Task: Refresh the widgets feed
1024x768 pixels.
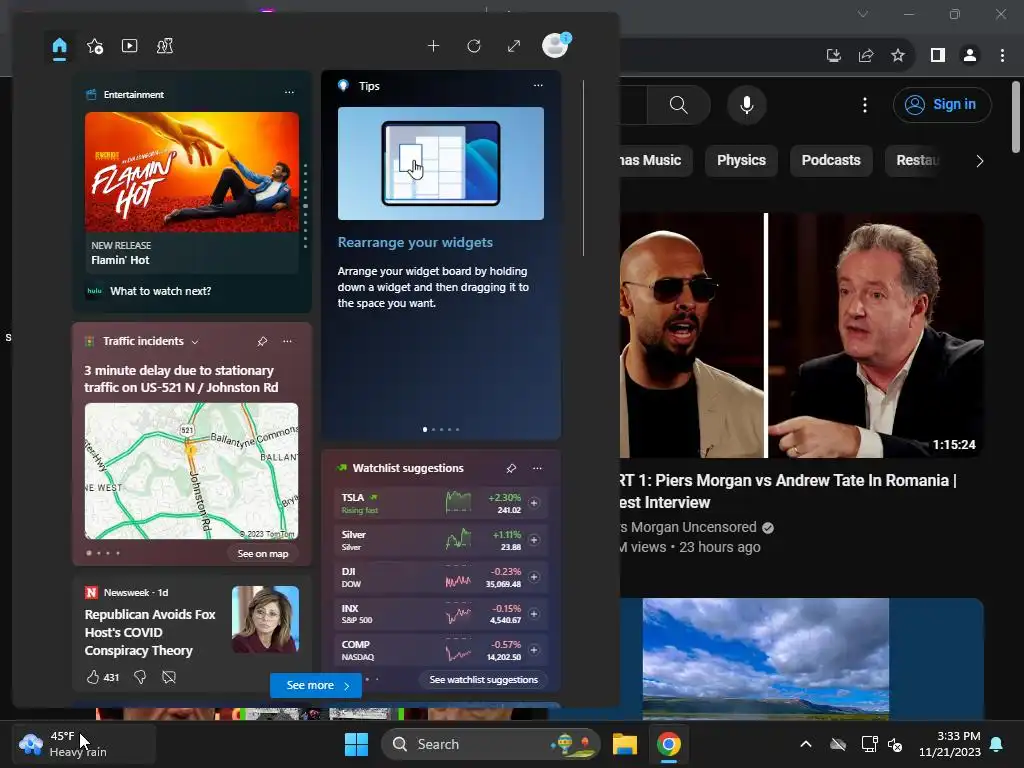Action: (x=473, y=46)
